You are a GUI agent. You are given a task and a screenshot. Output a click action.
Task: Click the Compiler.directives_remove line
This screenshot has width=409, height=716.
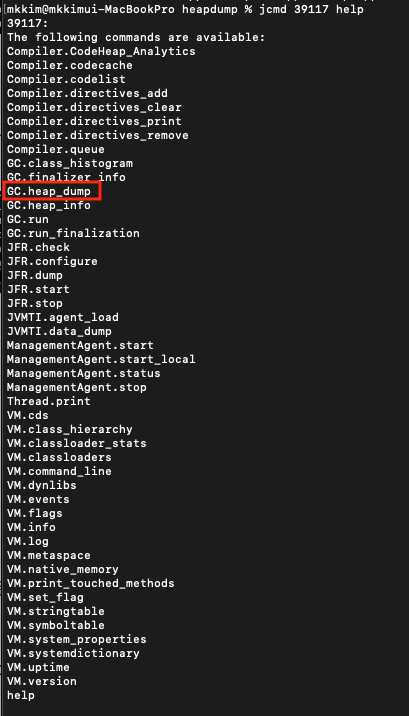point(98,135)
